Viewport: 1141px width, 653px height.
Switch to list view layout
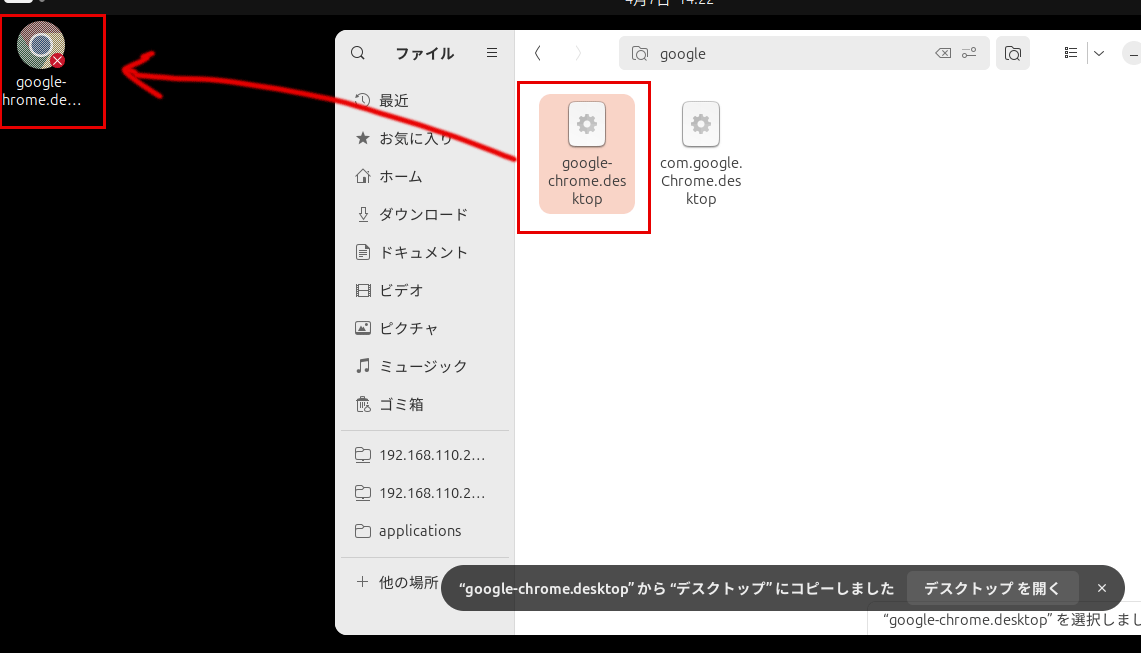tap(1071, 53)
